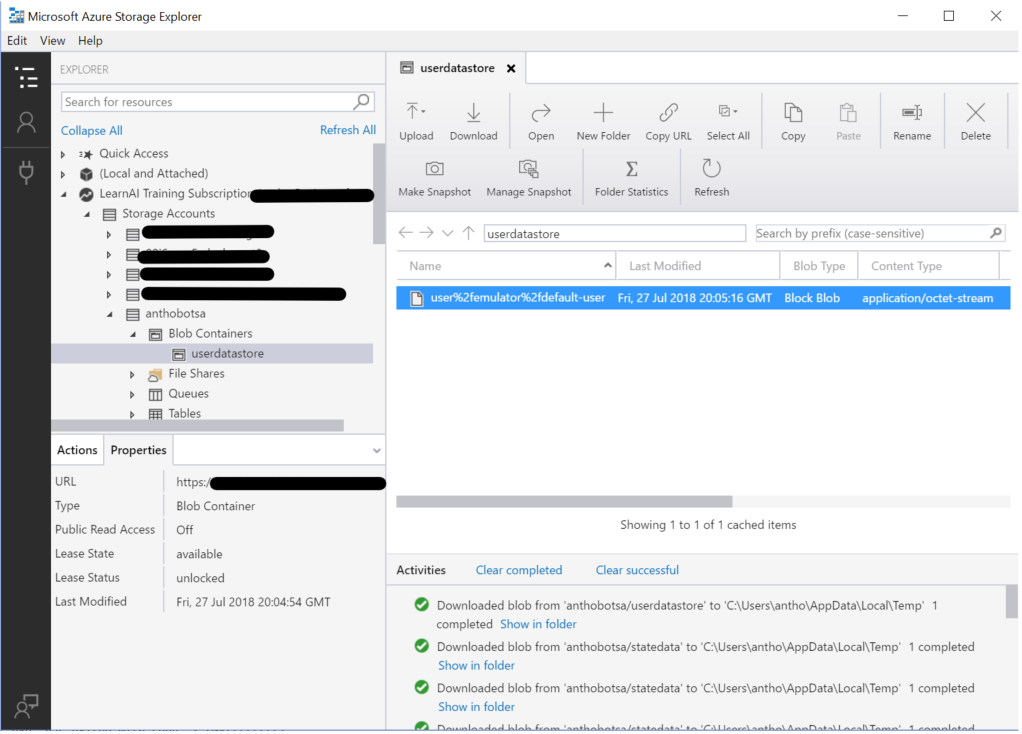This screenshot has width=1022, height=734.
Task: Open the View menu
Action: [52, 40]
